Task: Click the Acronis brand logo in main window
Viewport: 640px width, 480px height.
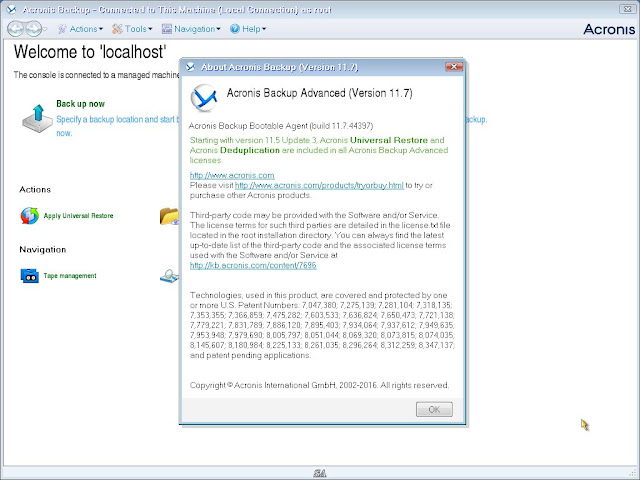Action: pos(609,29)
